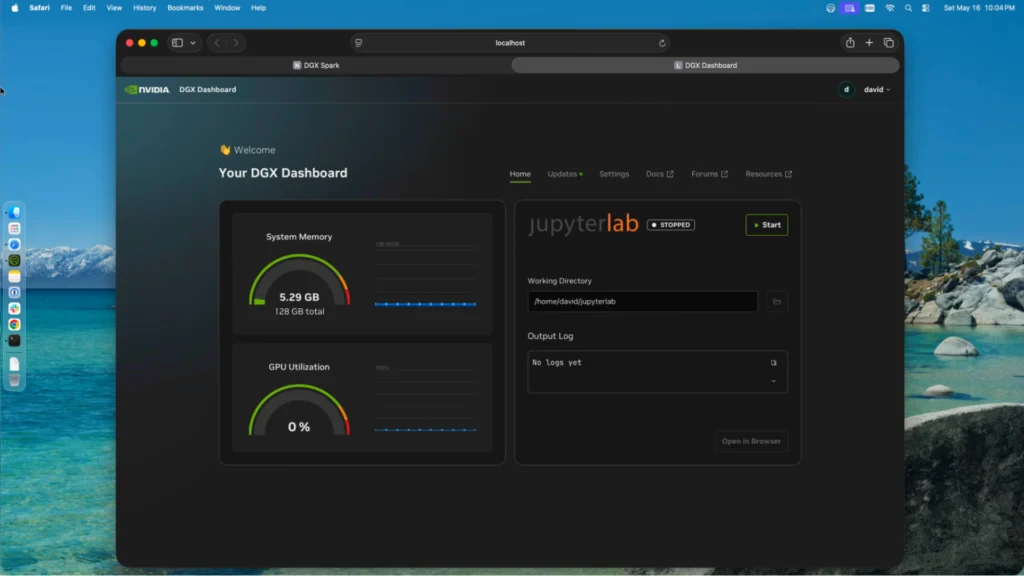Open the david account dropdown
The height and width of the screenshot is (576, 1024).
(876, 89)
